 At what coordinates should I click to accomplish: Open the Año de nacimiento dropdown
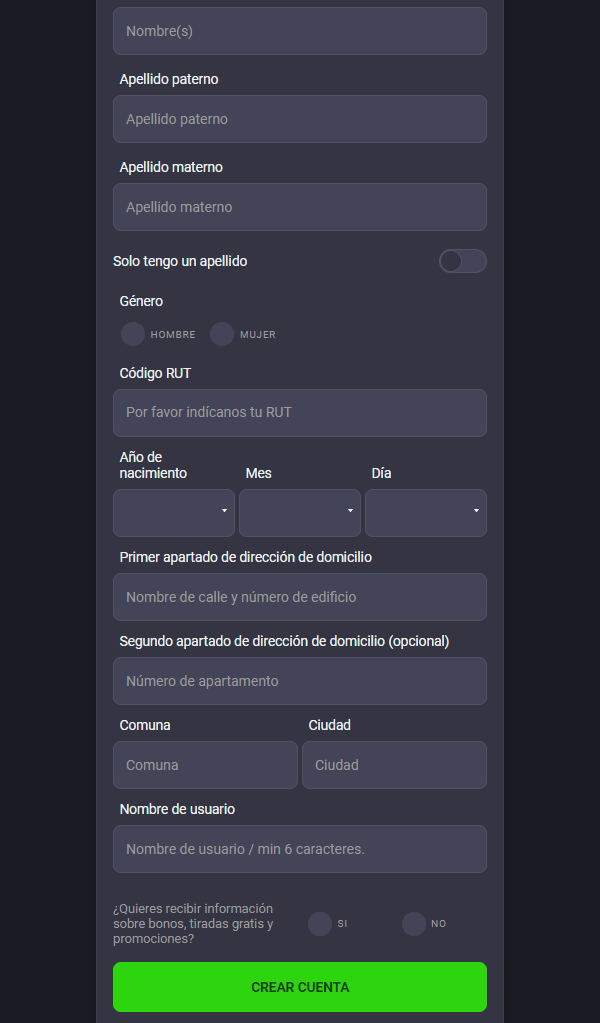point(174,513)
